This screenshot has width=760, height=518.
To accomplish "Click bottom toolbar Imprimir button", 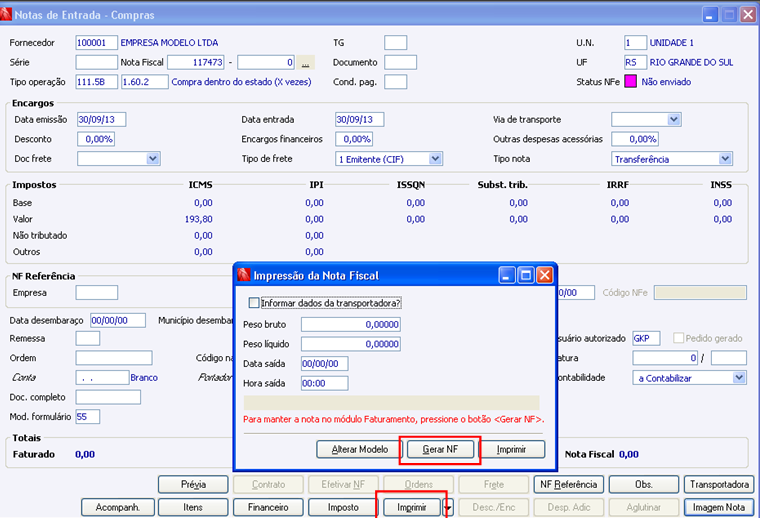I will 412,507.
